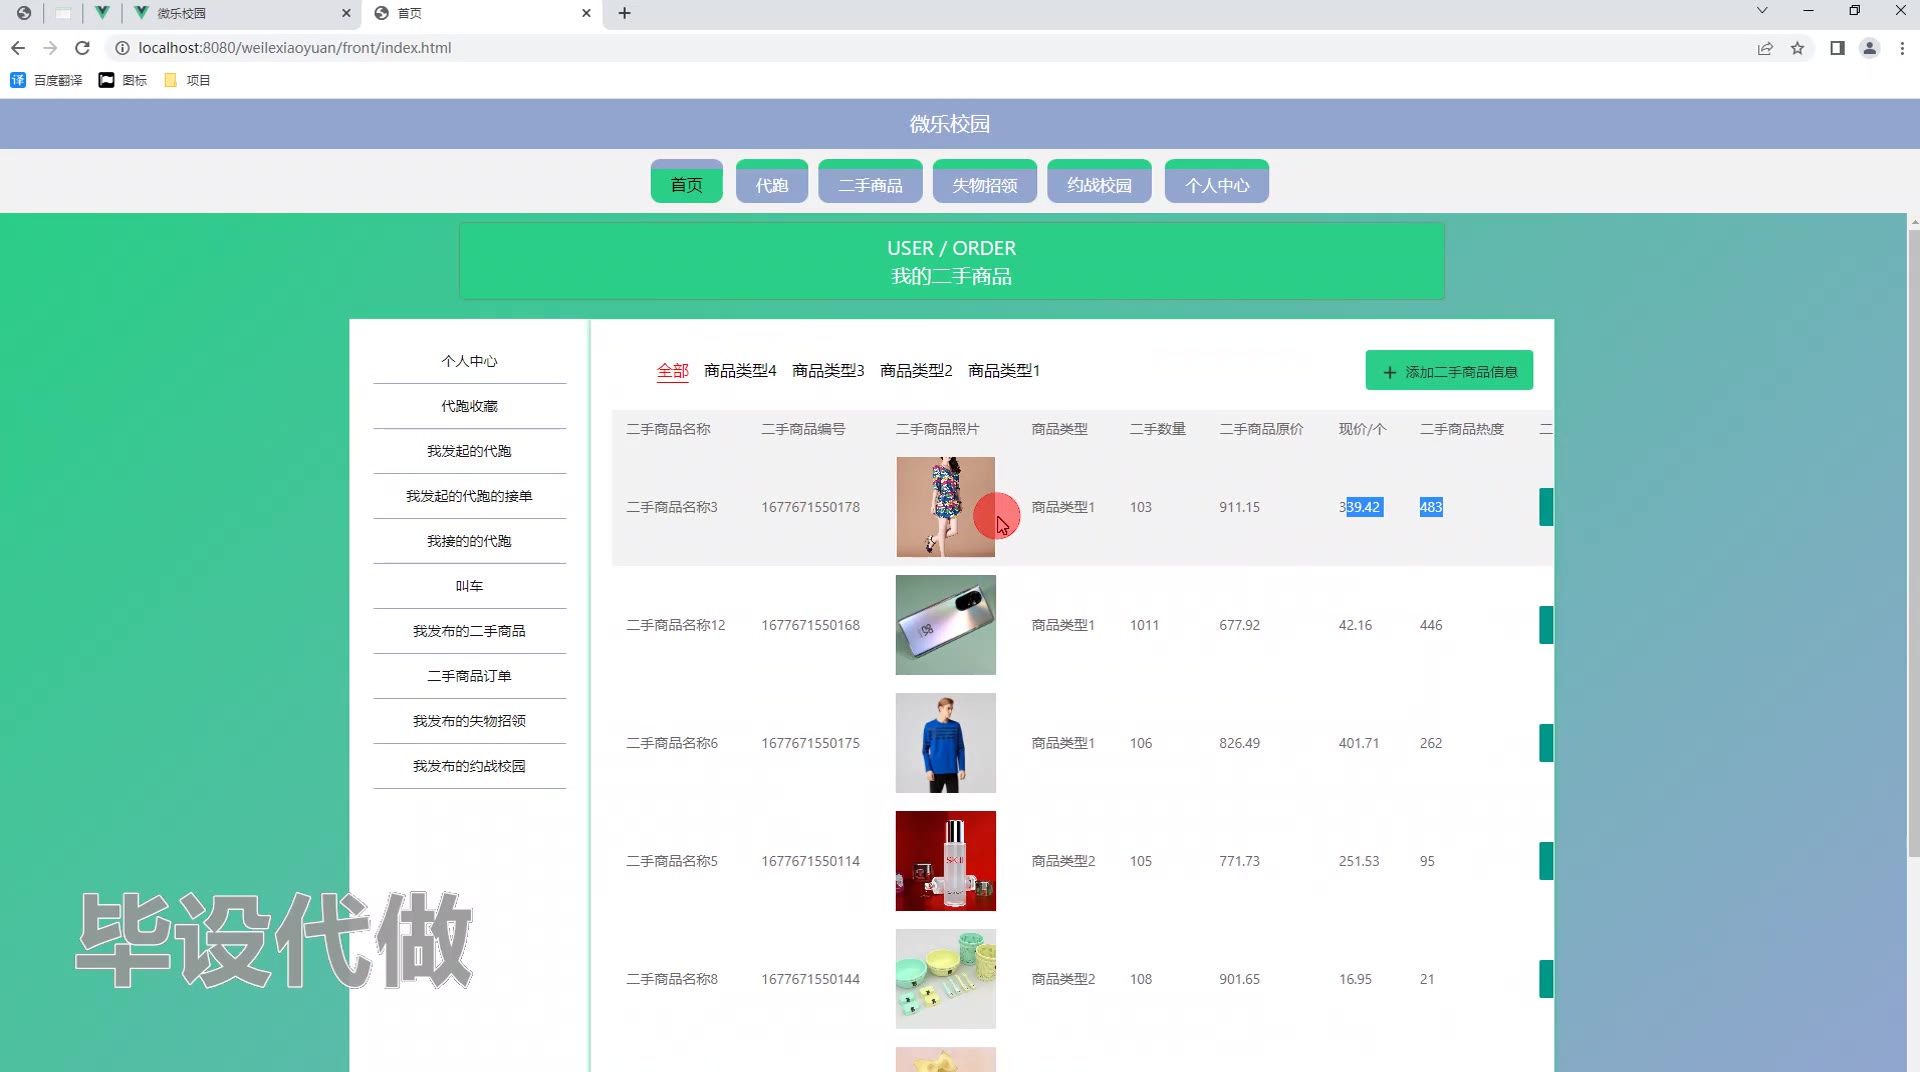Open phone photo of 二手商品名称12

click(x=945, y=625)
